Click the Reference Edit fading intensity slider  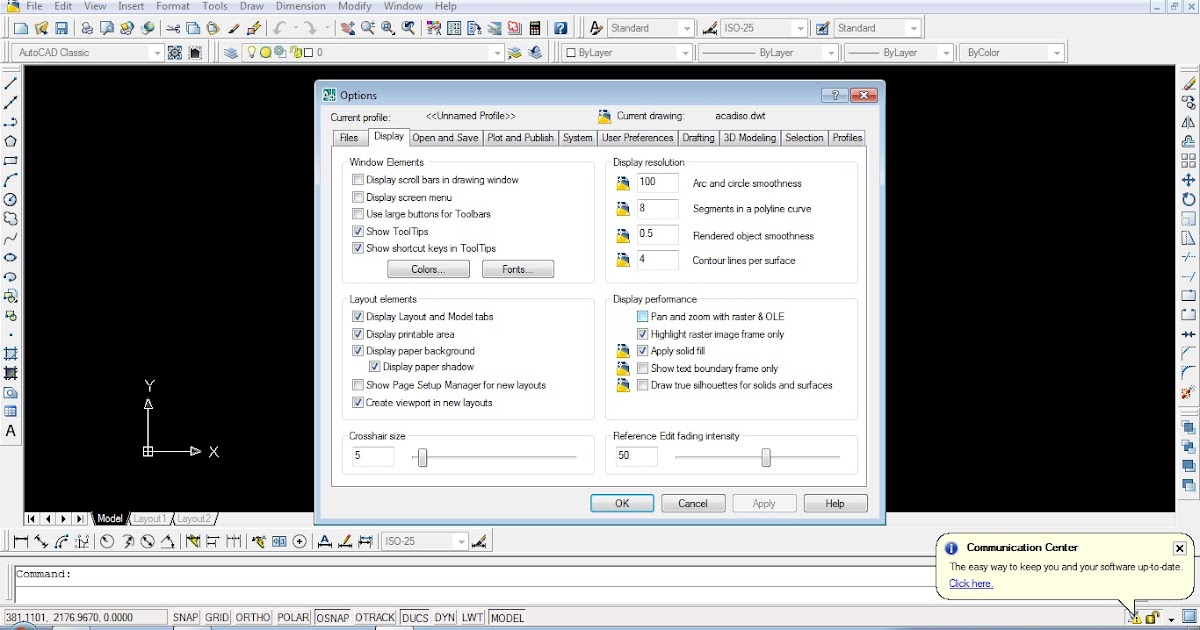[x=765, y=456]
